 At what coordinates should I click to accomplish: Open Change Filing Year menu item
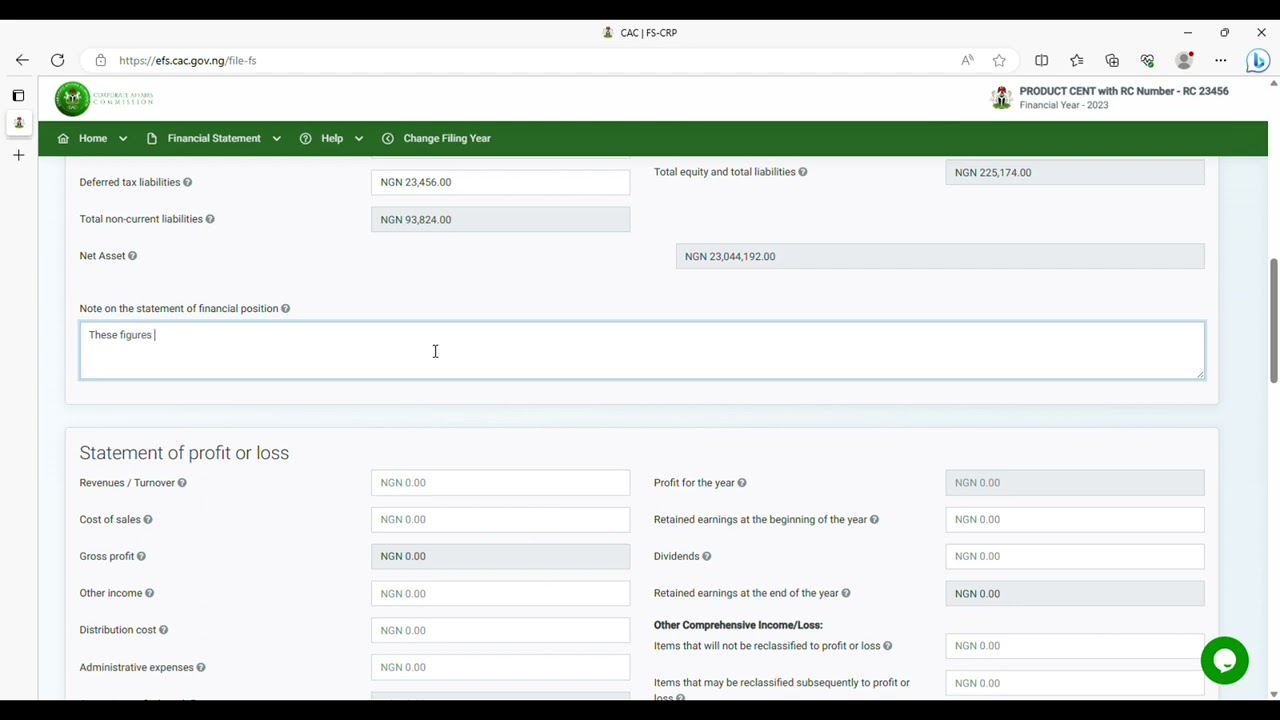point(436,138)
